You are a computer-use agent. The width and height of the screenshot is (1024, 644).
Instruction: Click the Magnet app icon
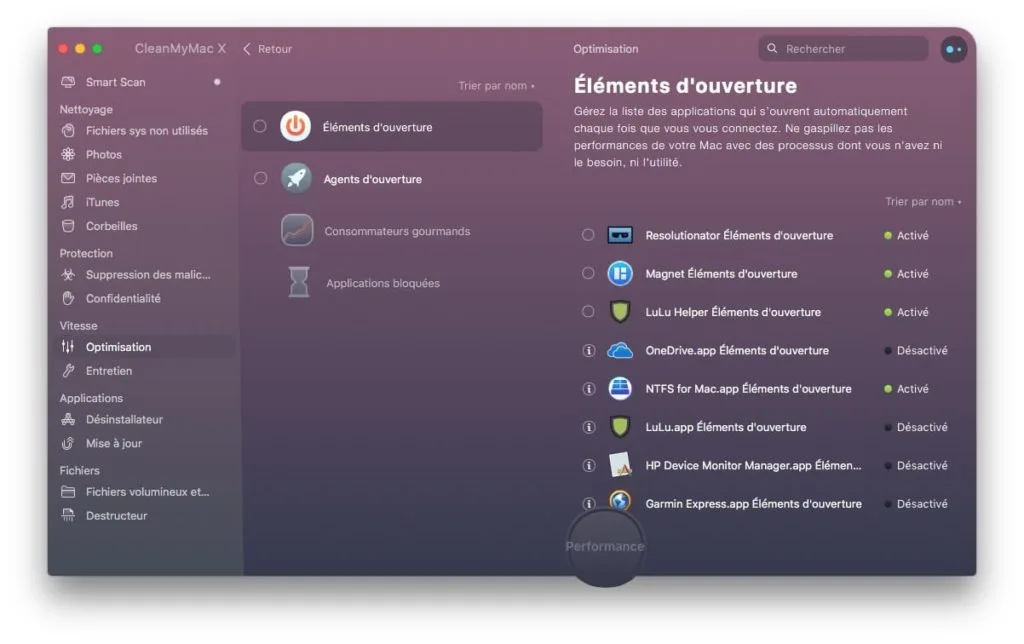(620, 274)
